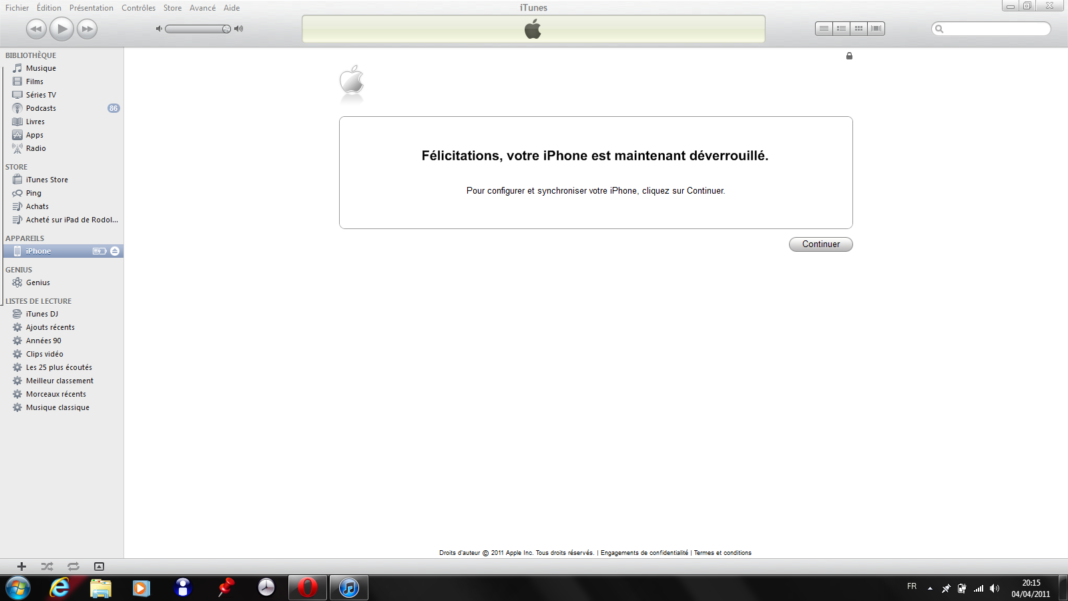Click the low volume speaker icon
This screenshot has width=1068, height=601.
click(159, 29)
